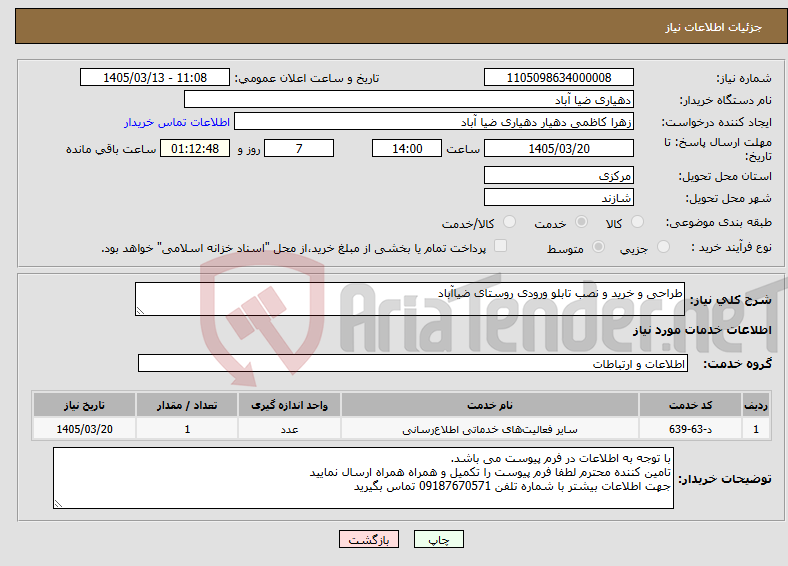Click the announcement date field 1405/03/13 - 11:08
This screenshot has height=566, width=788.
tap(155, 77)
